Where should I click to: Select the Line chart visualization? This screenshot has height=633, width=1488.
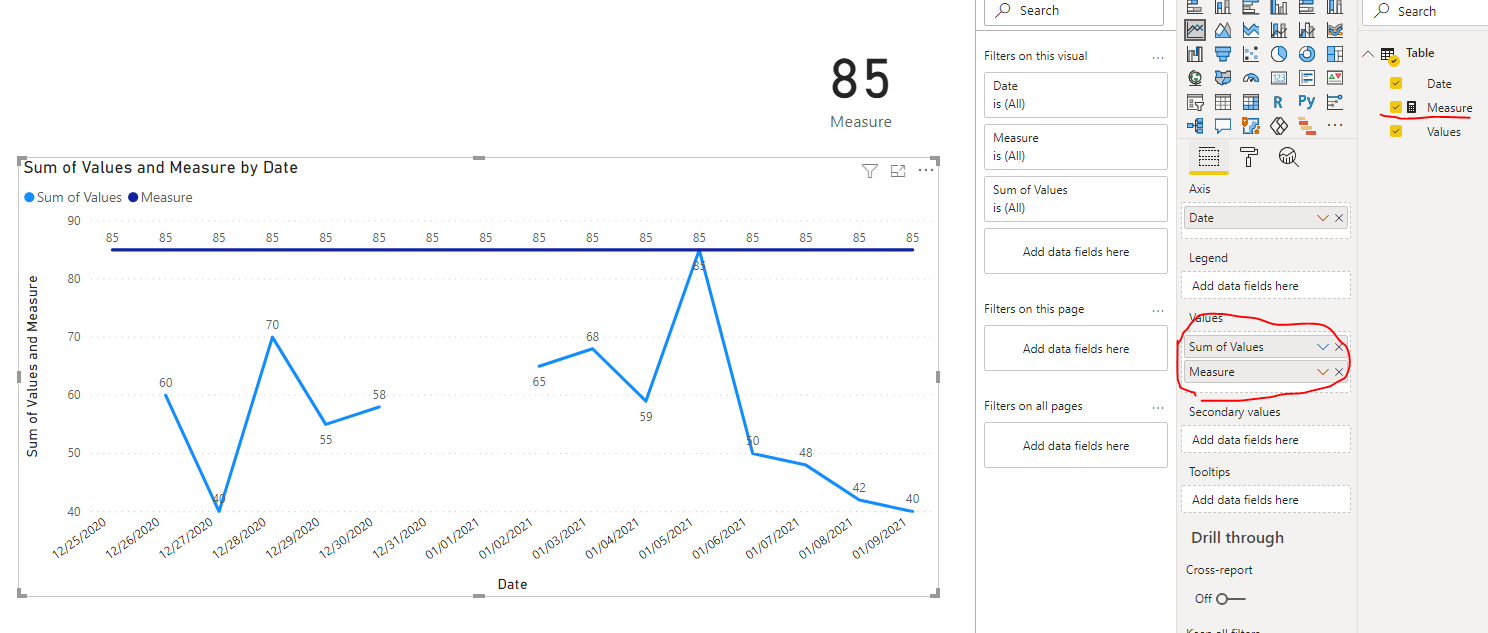[1195, 30]
